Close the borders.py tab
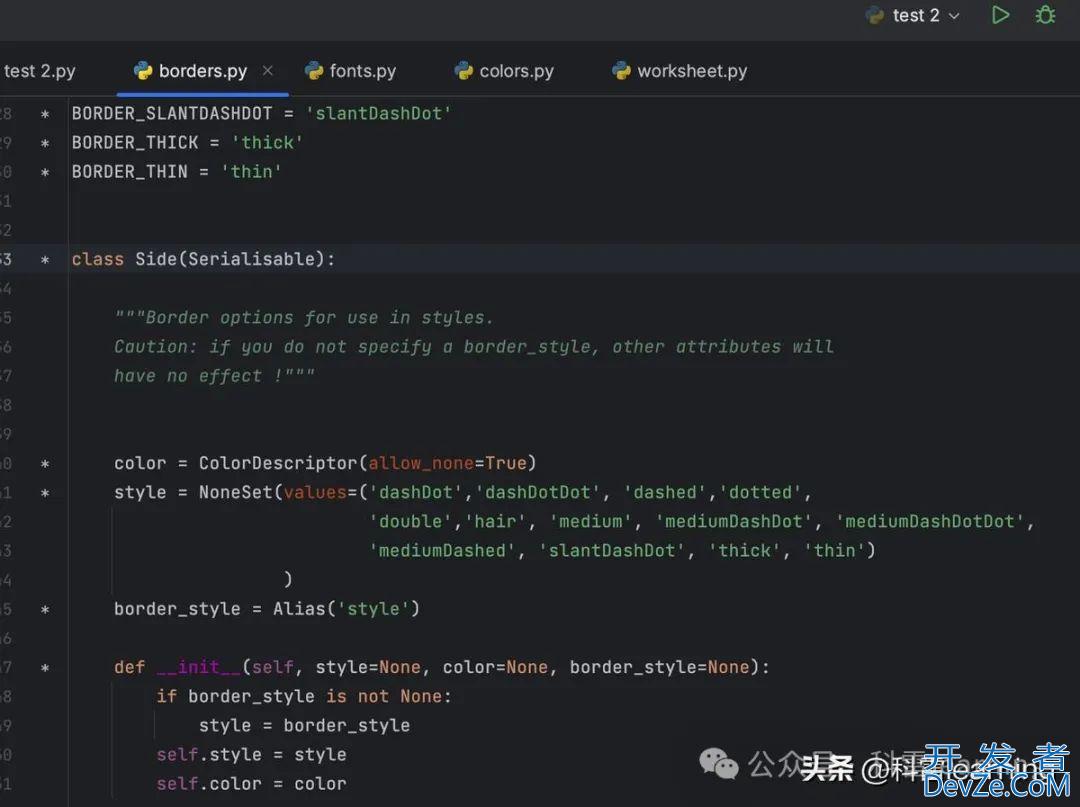 pos(268,70)
